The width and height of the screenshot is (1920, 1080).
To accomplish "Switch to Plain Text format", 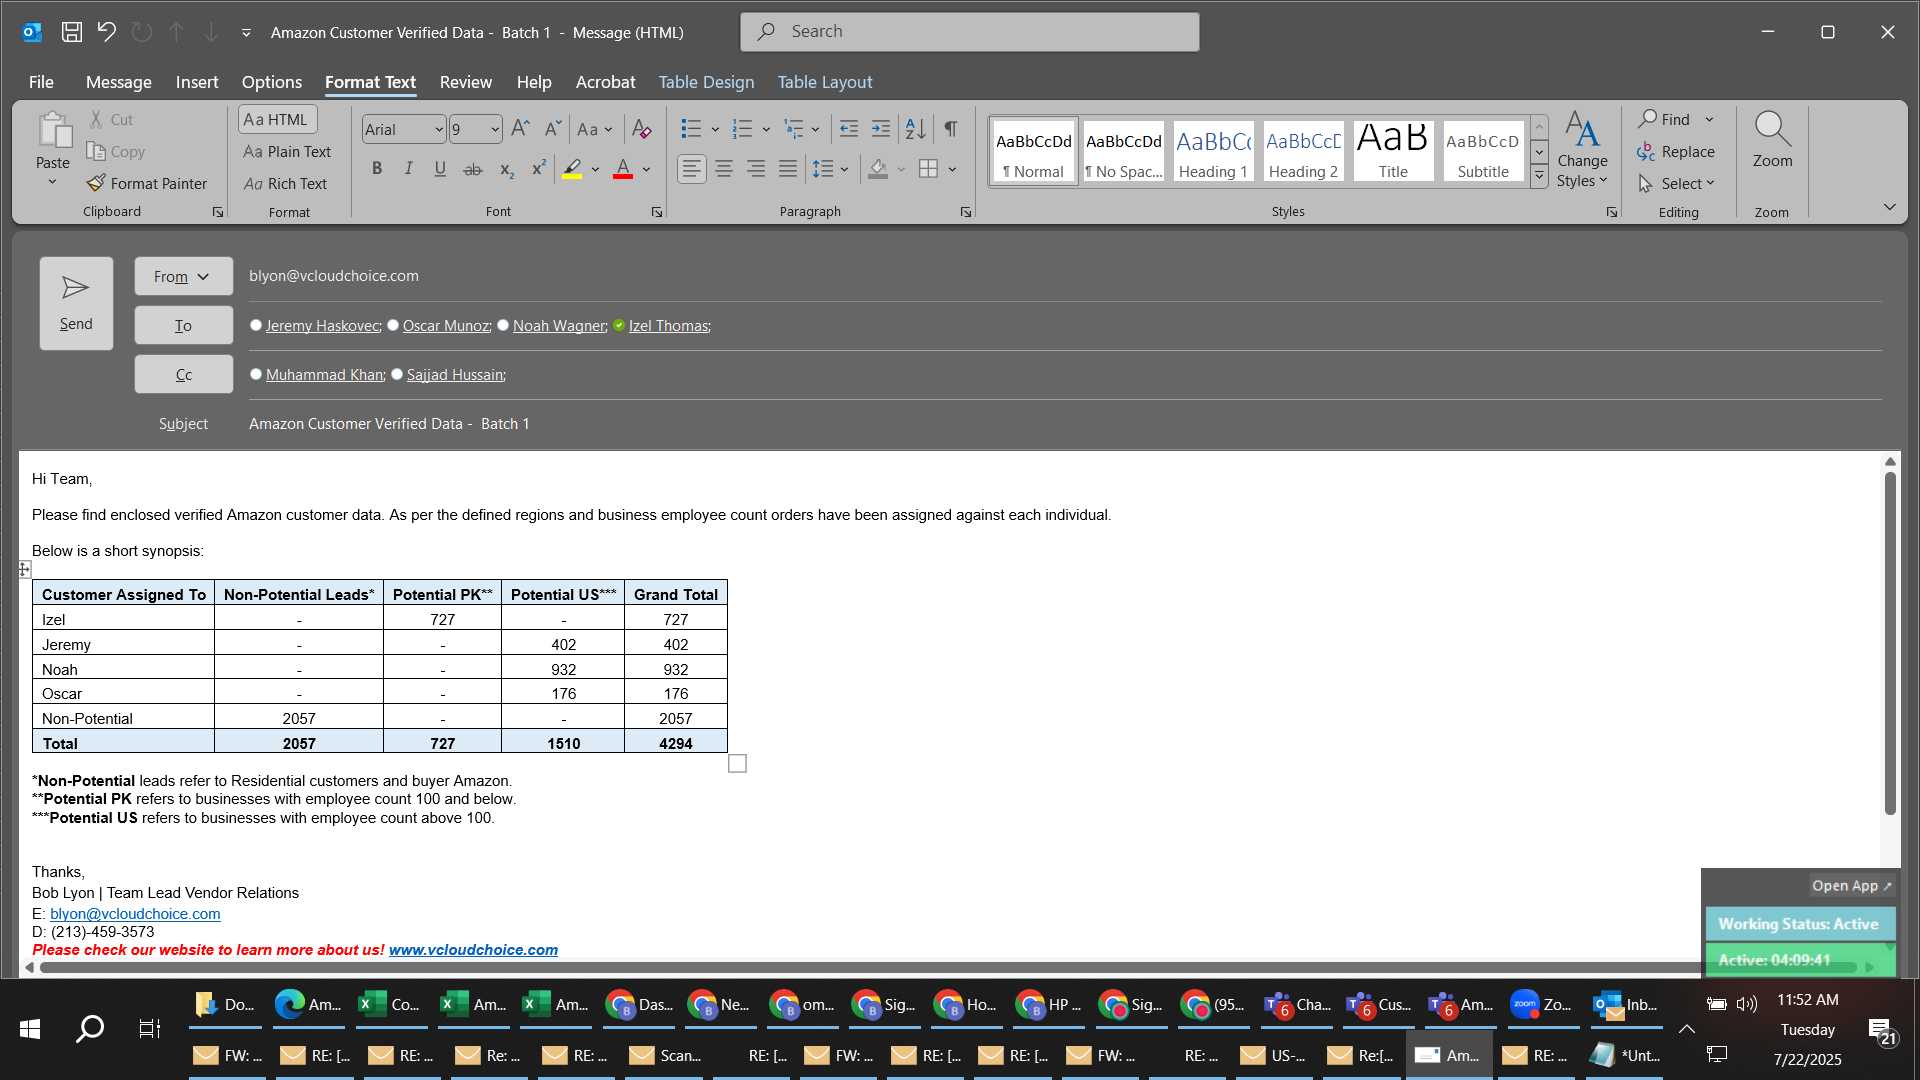I will pos(287,151).
